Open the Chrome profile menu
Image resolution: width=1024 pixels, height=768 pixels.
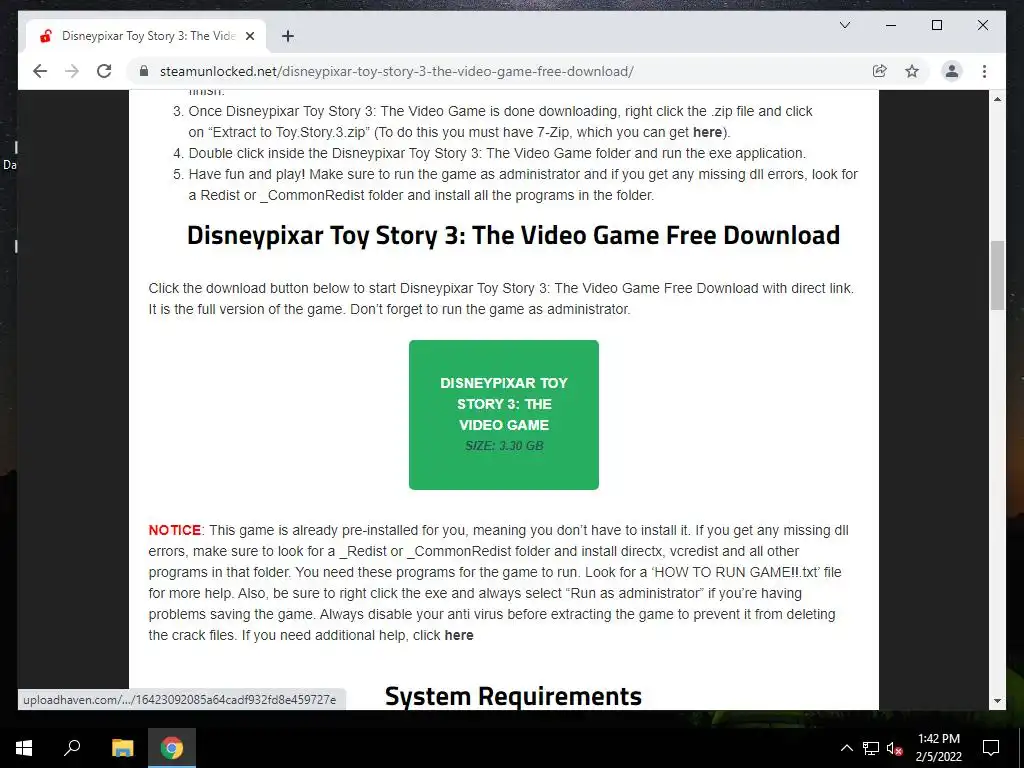pyautogui.click(x=952, y=71)
